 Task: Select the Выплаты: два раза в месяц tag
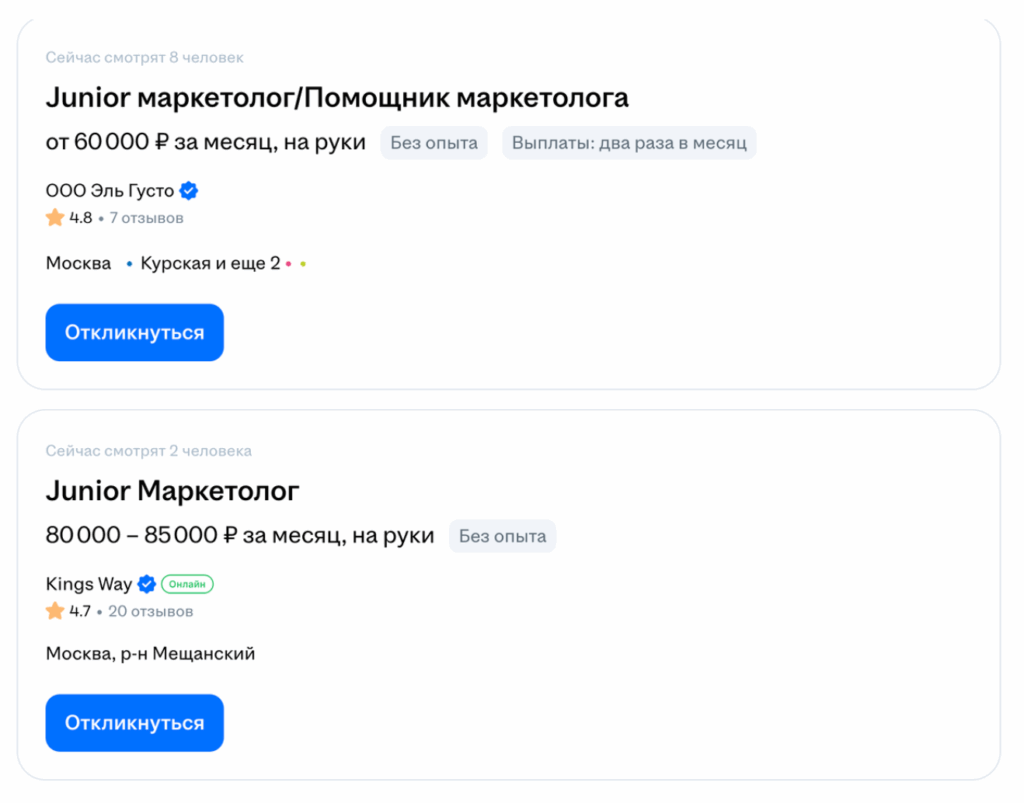(629, 142)
